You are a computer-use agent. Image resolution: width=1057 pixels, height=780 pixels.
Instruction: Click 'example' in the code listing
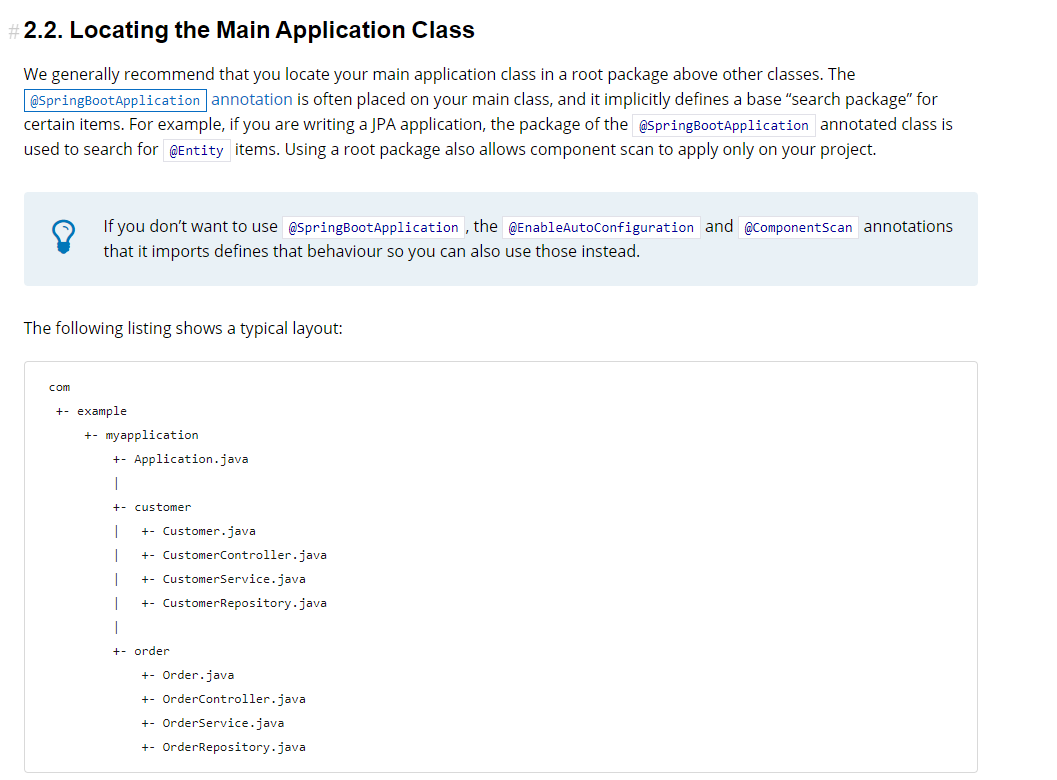click(102, 411)
